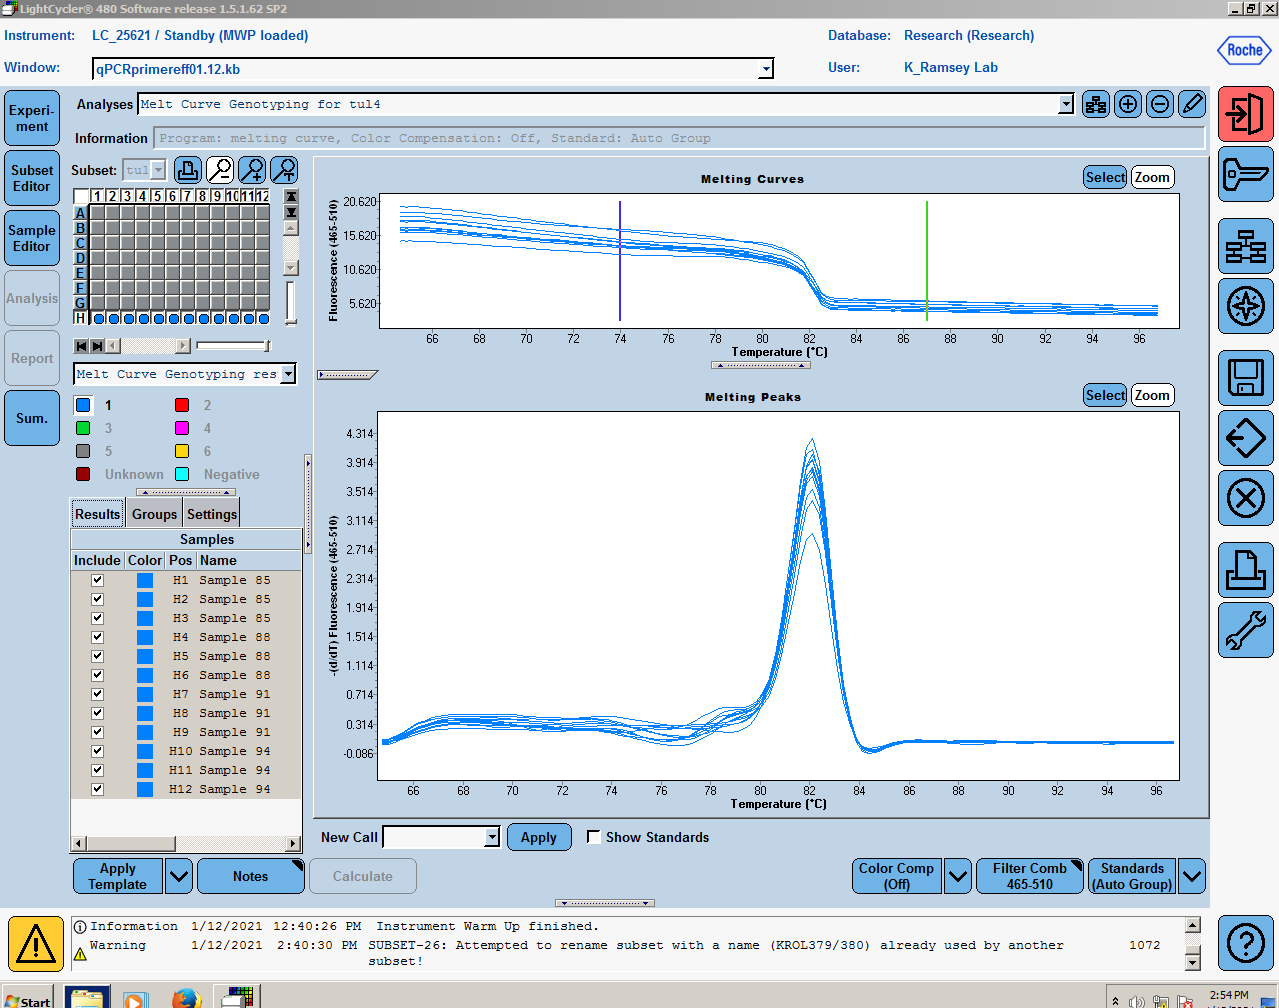Click the minus remove analysis icon

click(1160, 104)
